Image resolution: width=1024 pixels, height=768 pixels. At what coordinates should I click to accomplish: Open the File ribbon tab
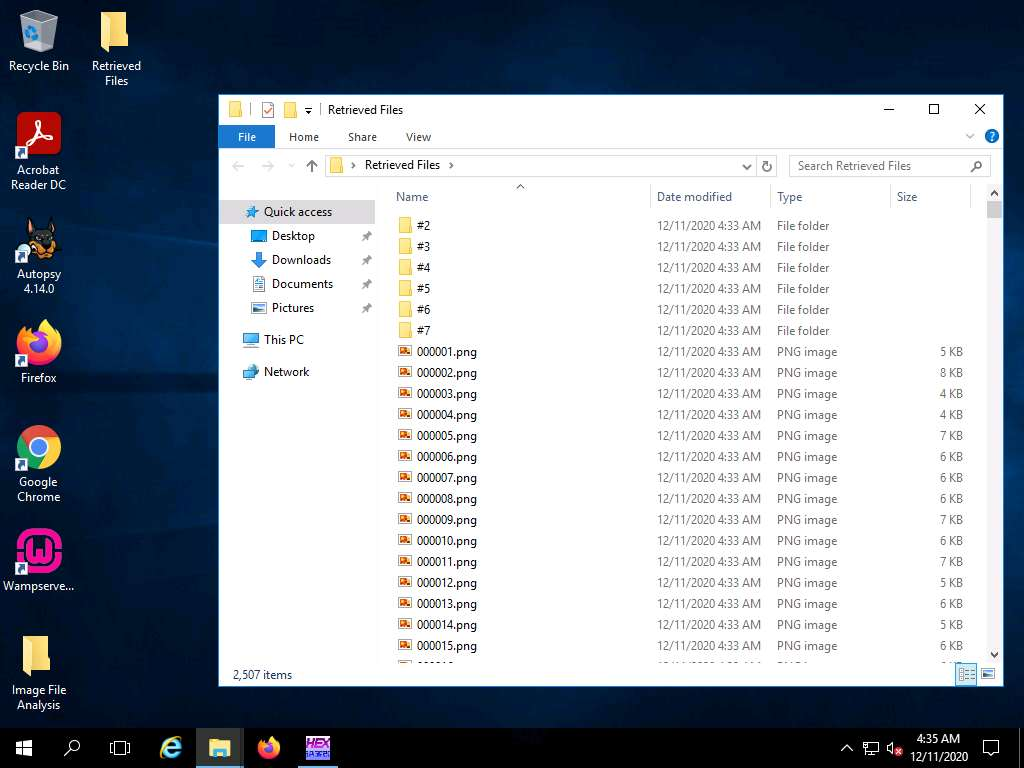(247, 137)
